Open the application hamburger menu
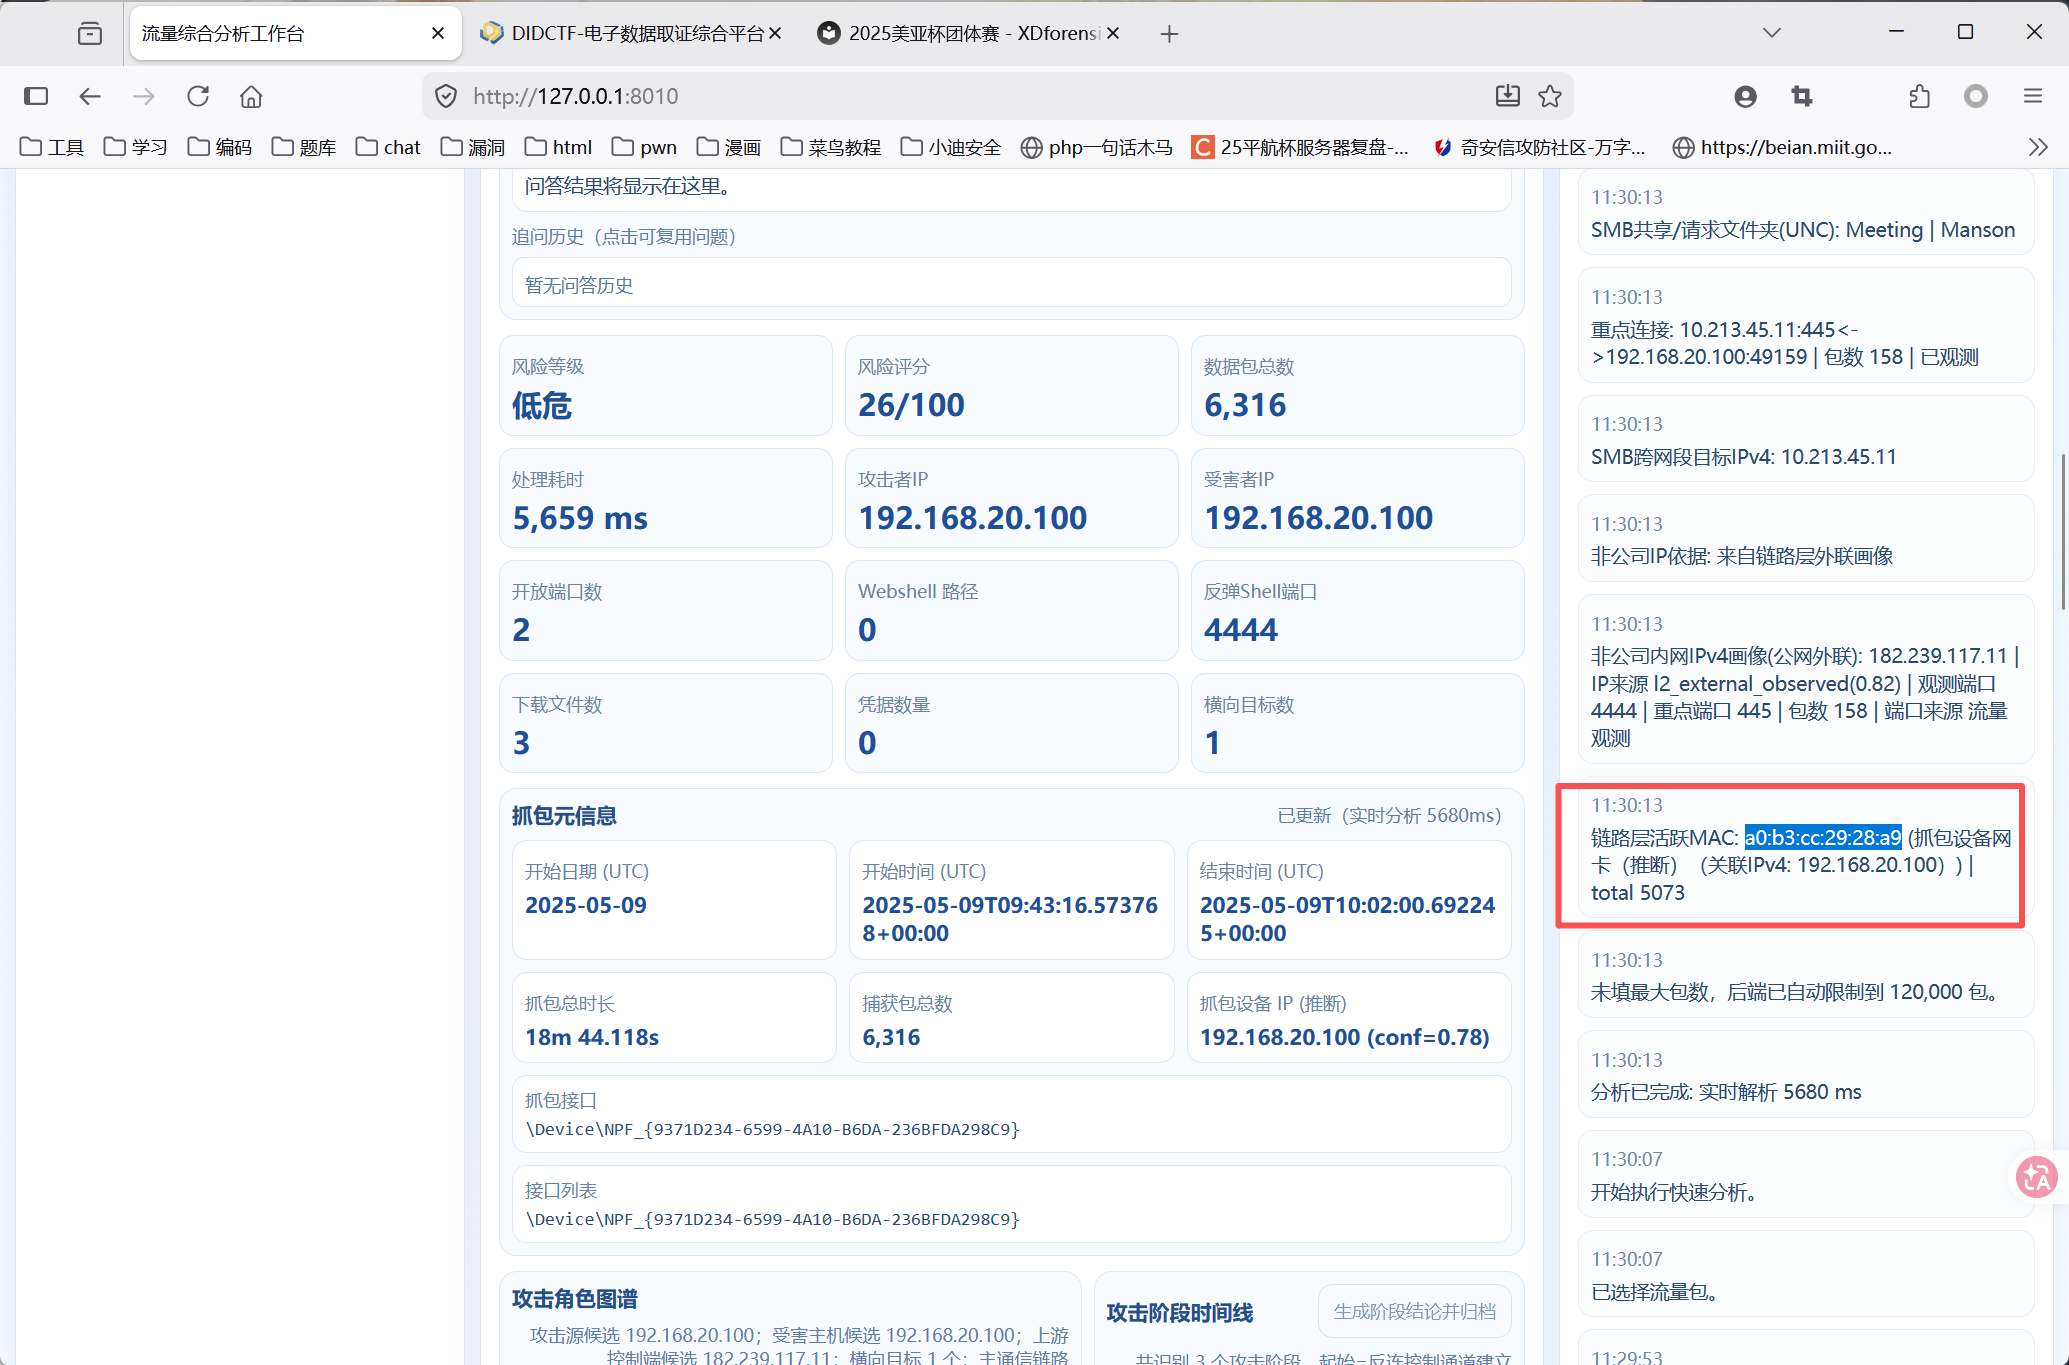2069x1365 pixels. [x=2032, y=96]
